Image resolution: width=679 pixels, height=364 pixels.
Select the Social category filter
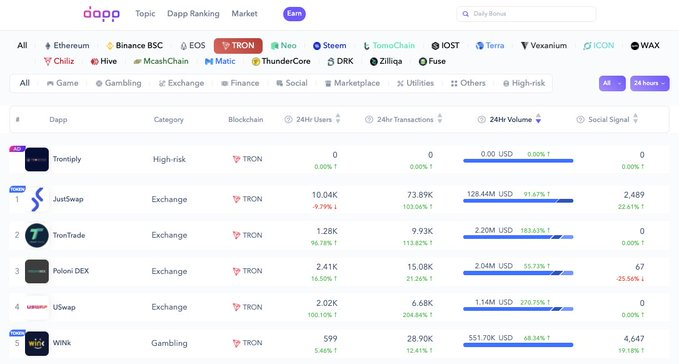click(x=292, y=83)
